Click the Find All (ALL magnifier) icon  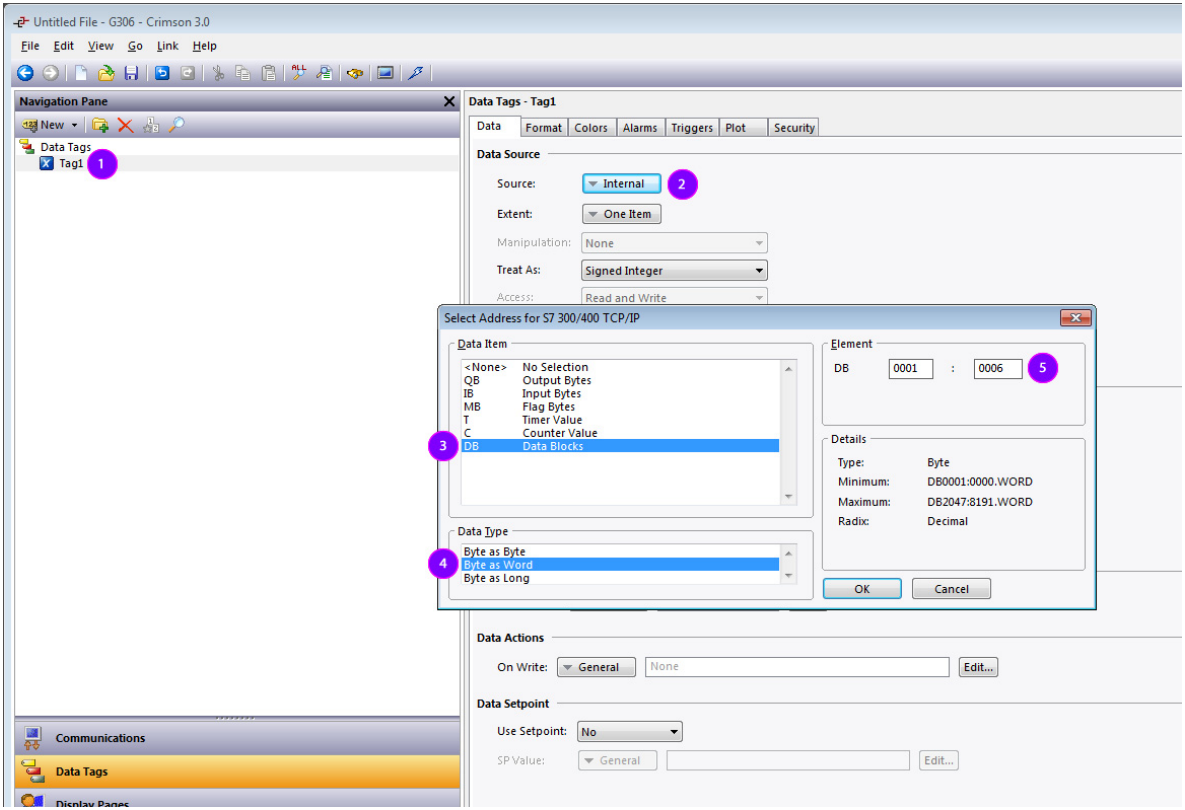coord(299,73)
